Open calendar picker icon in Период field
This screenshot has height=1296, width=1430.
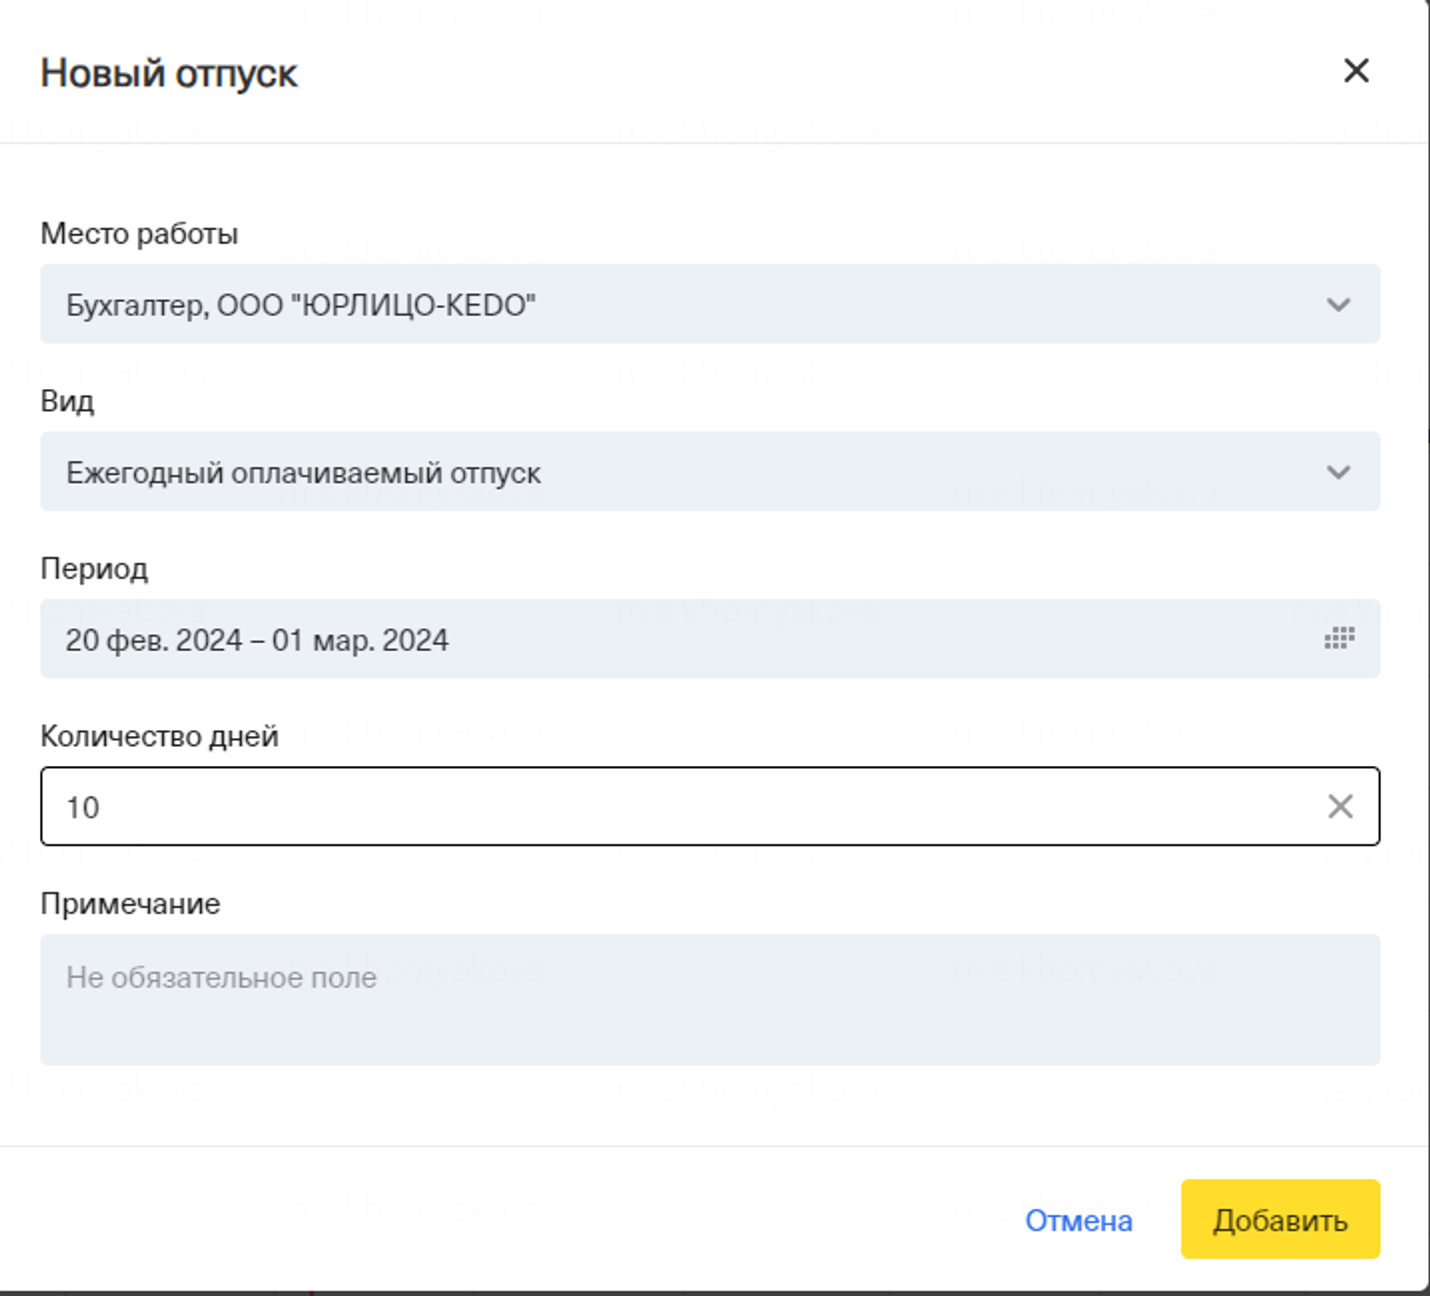click(x=1339, y=639)
